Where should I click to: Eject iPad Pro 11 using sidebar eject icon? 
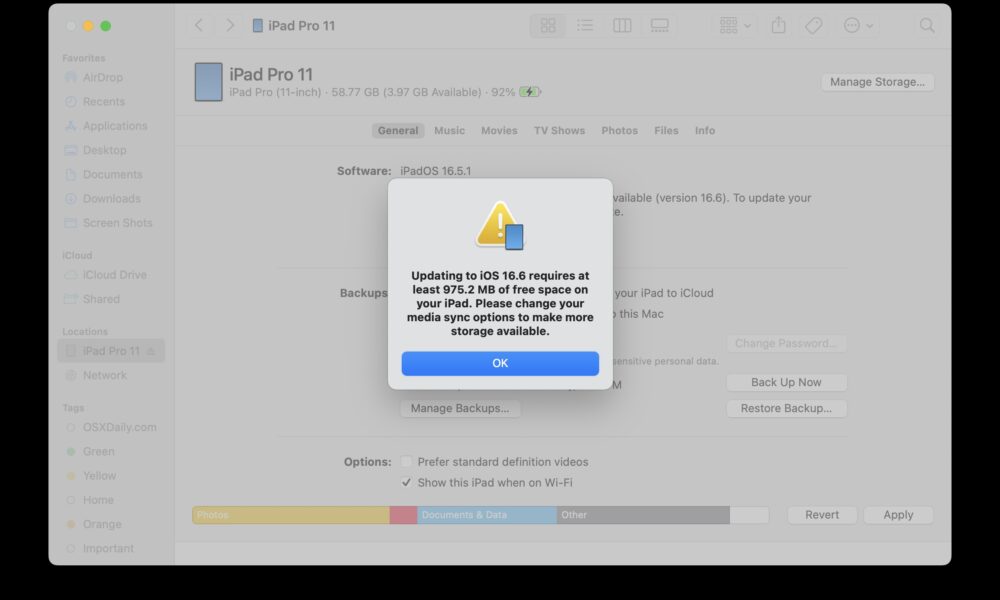[151, 351]
